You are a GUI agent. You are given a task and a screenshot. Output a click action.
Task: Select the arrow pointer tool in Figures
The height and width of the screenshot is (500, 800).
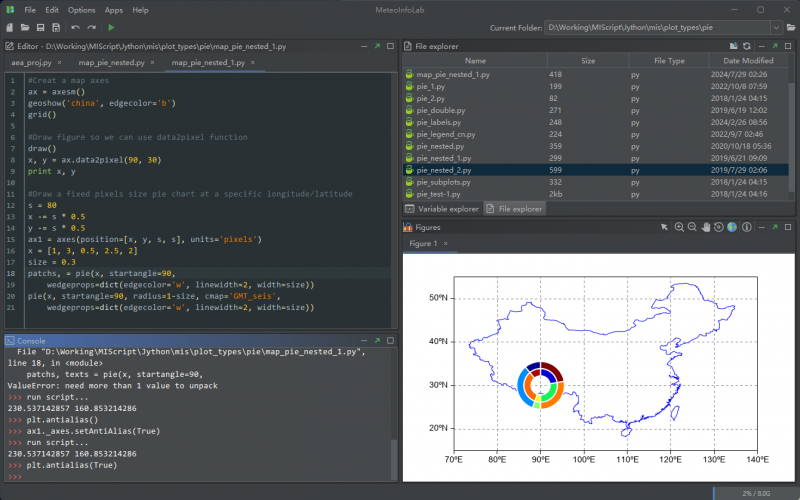click(664, 227)
